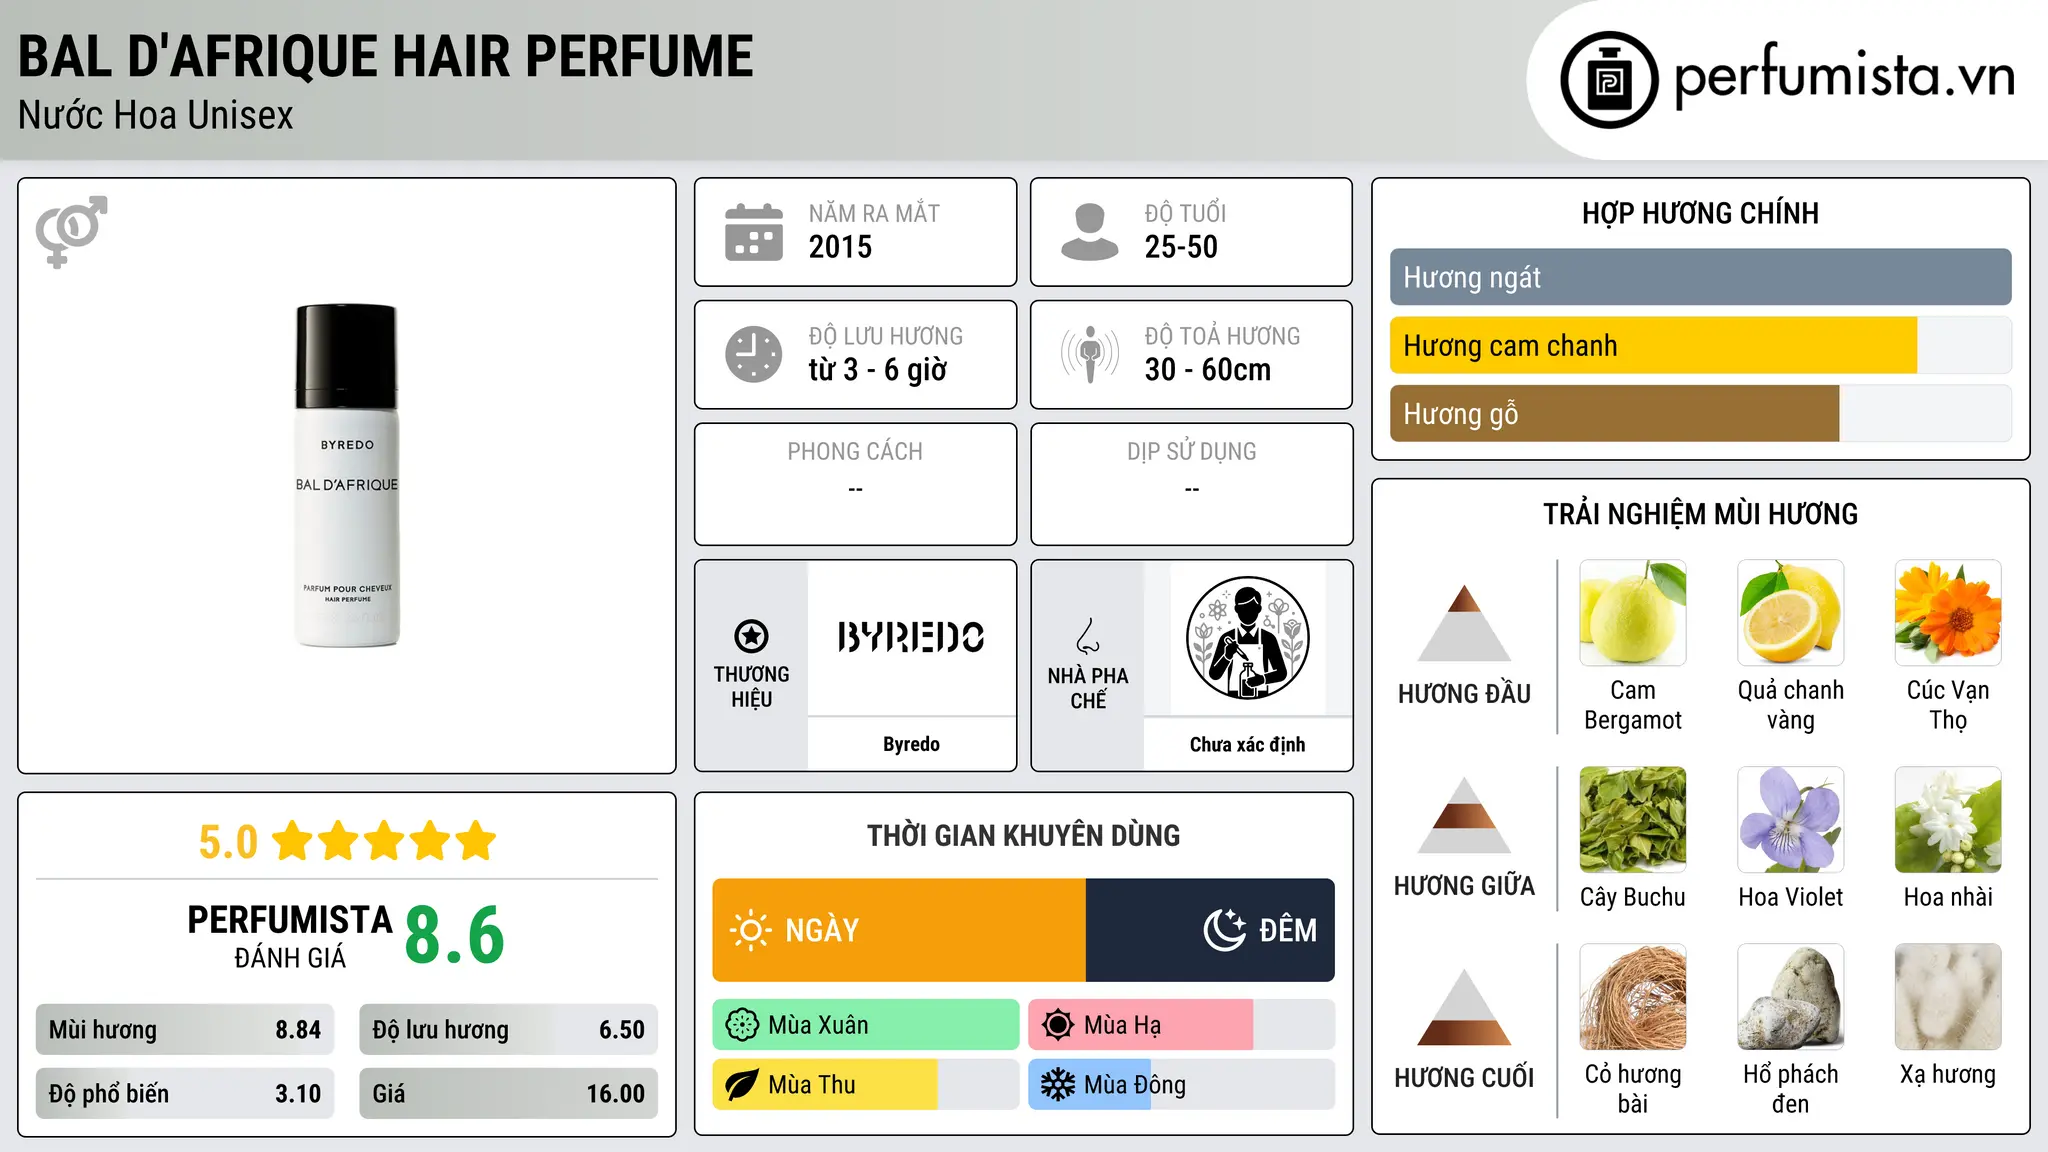Click the sillage icon beside Độ toả hương
The width and height of the screenshot is (2048, 1152).
pos(1090,354)
